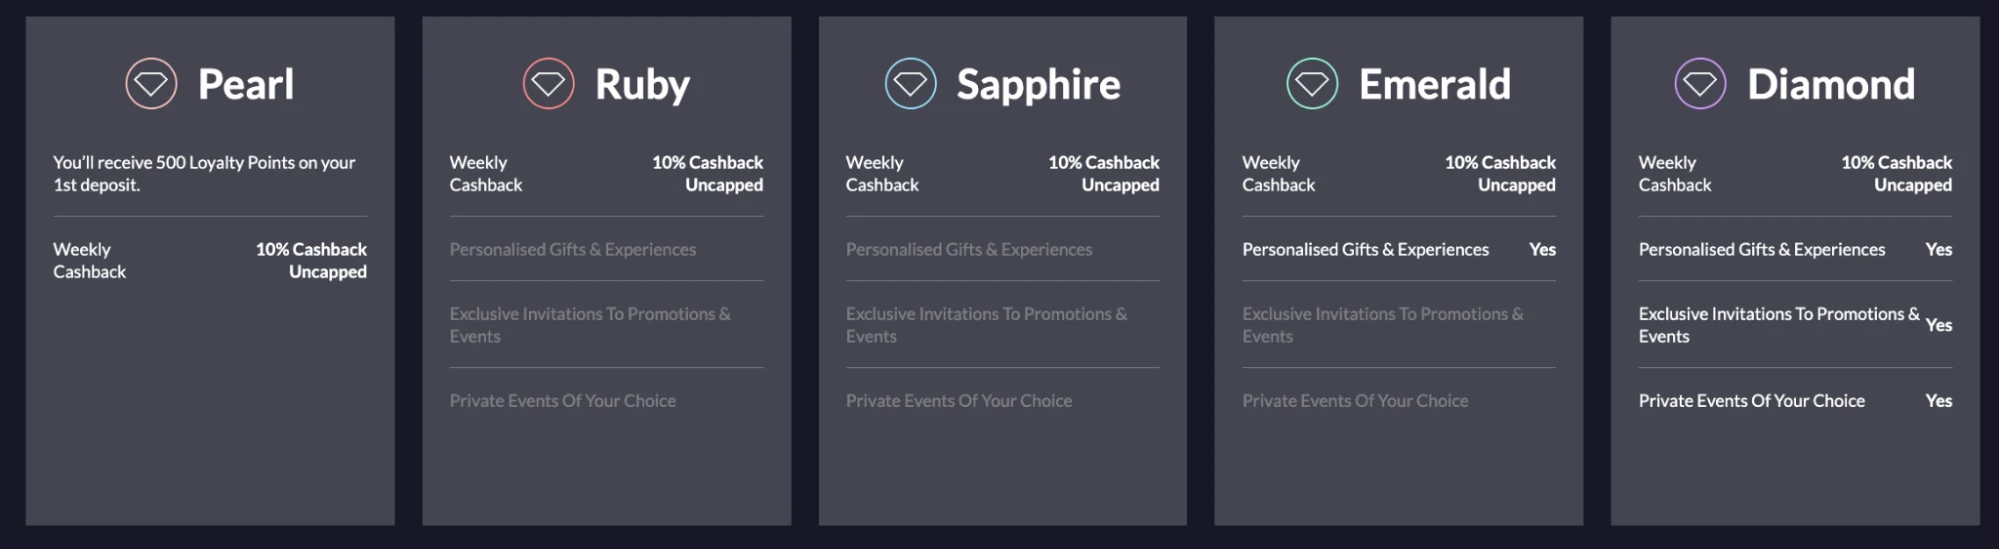Select the Sapphire tier heading
1999x549 pixels.
[1038, 85]
